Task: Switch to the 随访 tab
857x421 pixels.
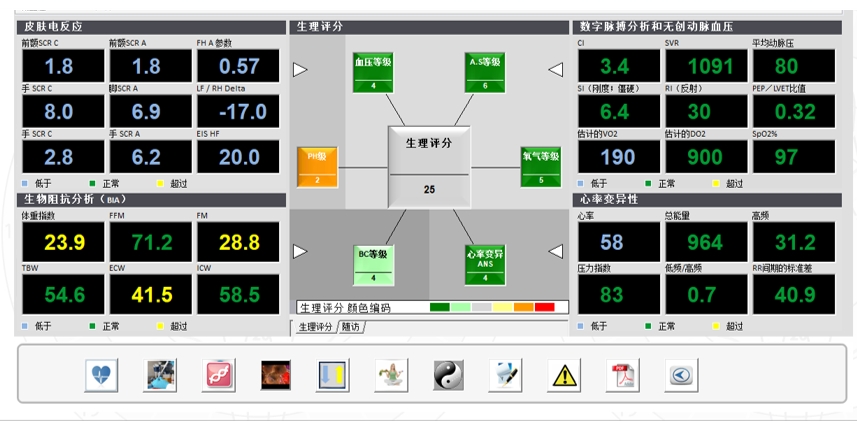Action: click(351, 327)
